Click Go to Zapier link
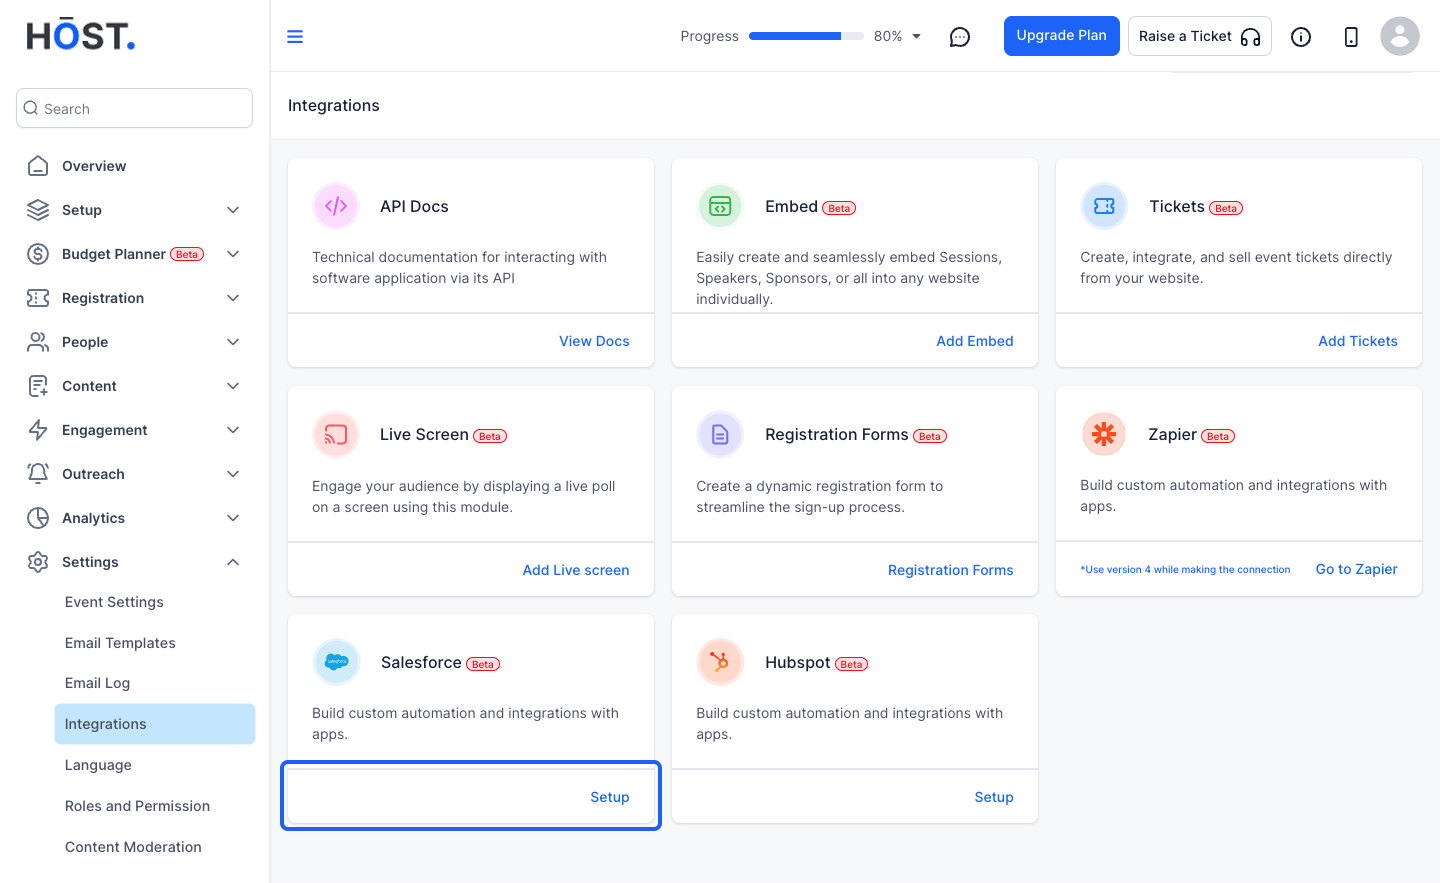Screen dimensions: 1440x883 (1357, 569)
